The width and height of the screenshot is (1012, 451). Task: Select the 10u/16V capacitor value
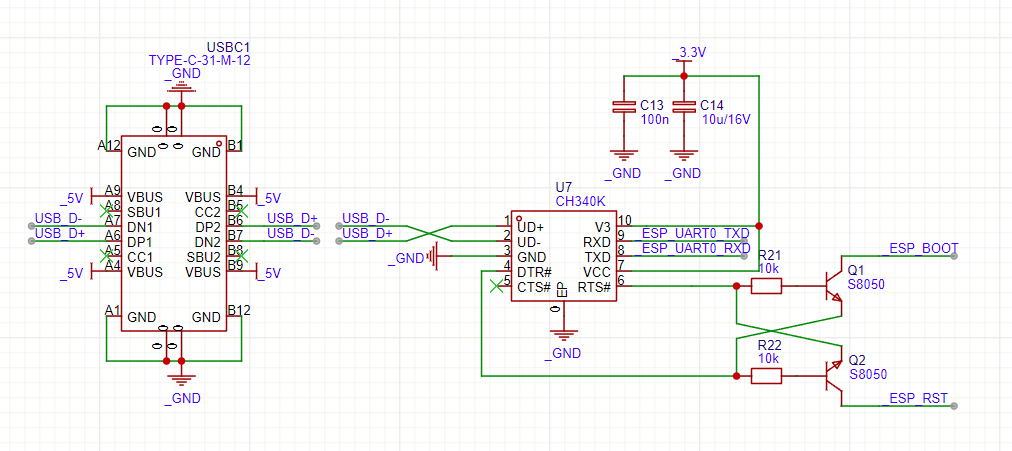tap(726, 119)
